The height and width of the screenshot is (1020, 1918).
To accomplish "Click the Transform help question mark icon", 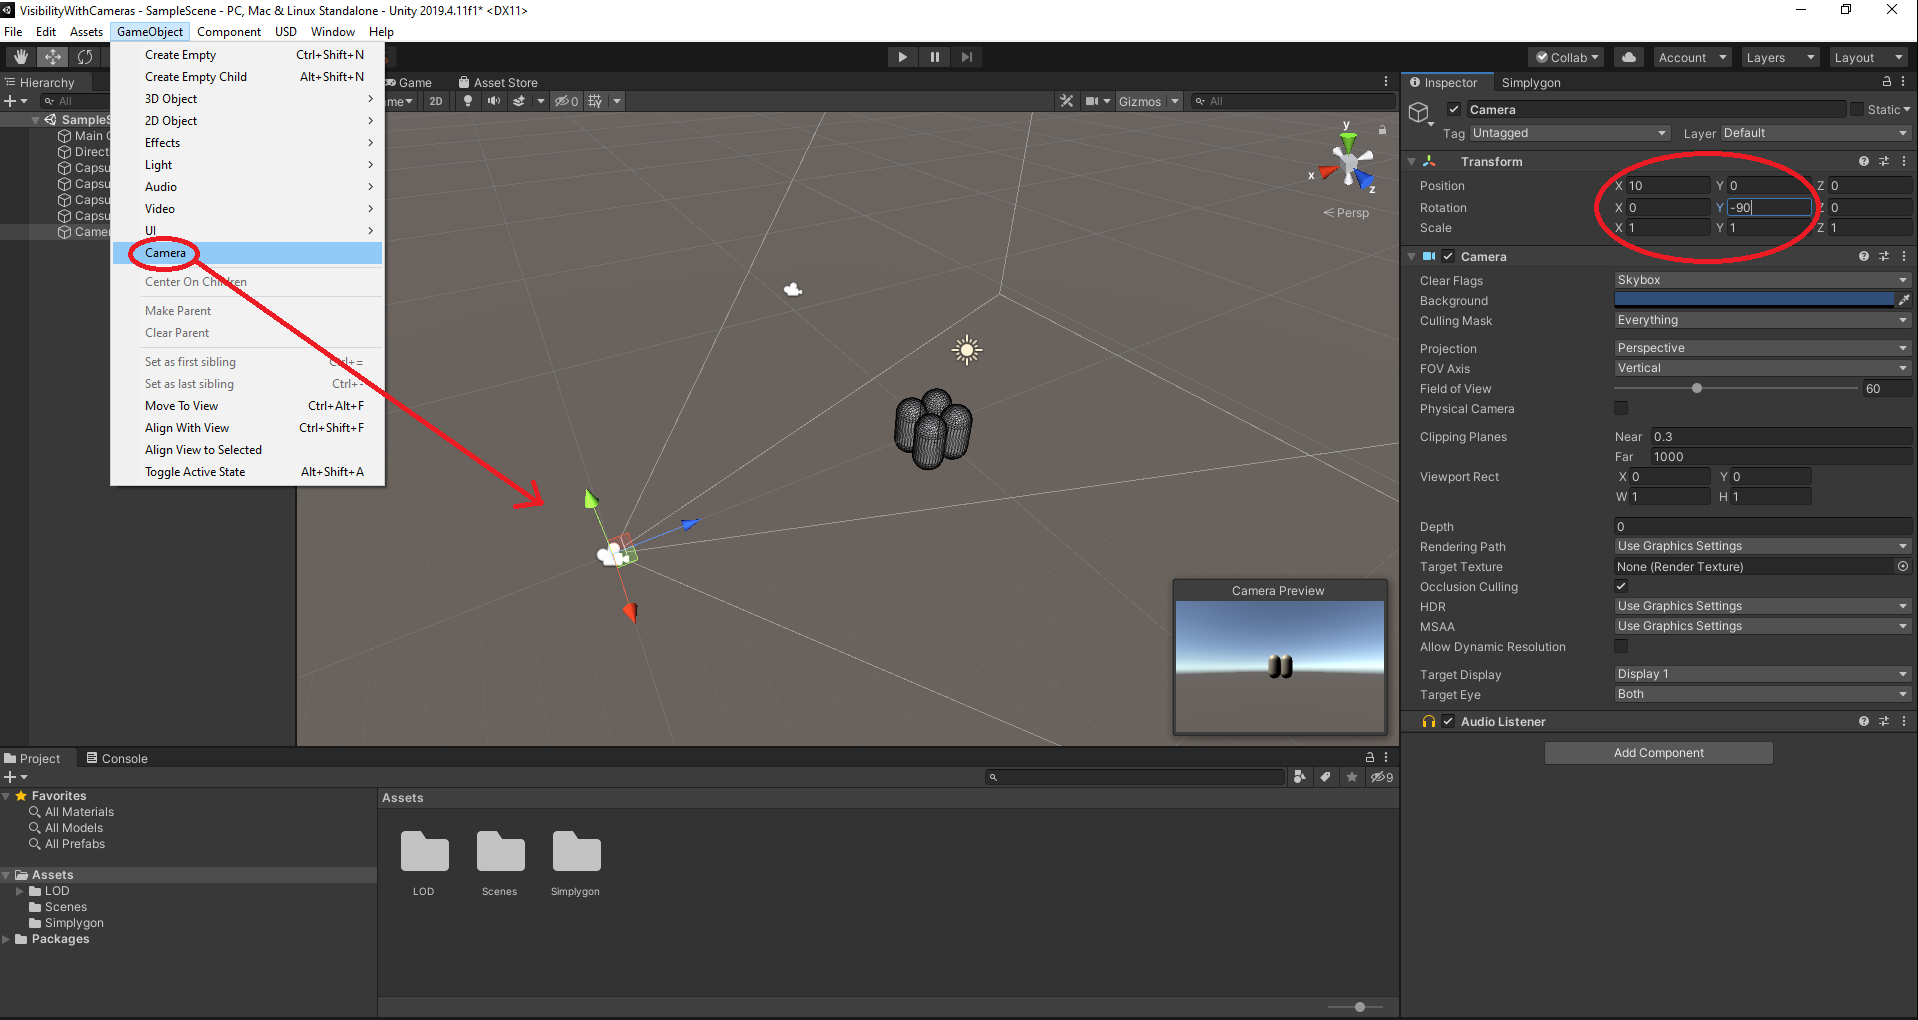I will (1863, 161).
